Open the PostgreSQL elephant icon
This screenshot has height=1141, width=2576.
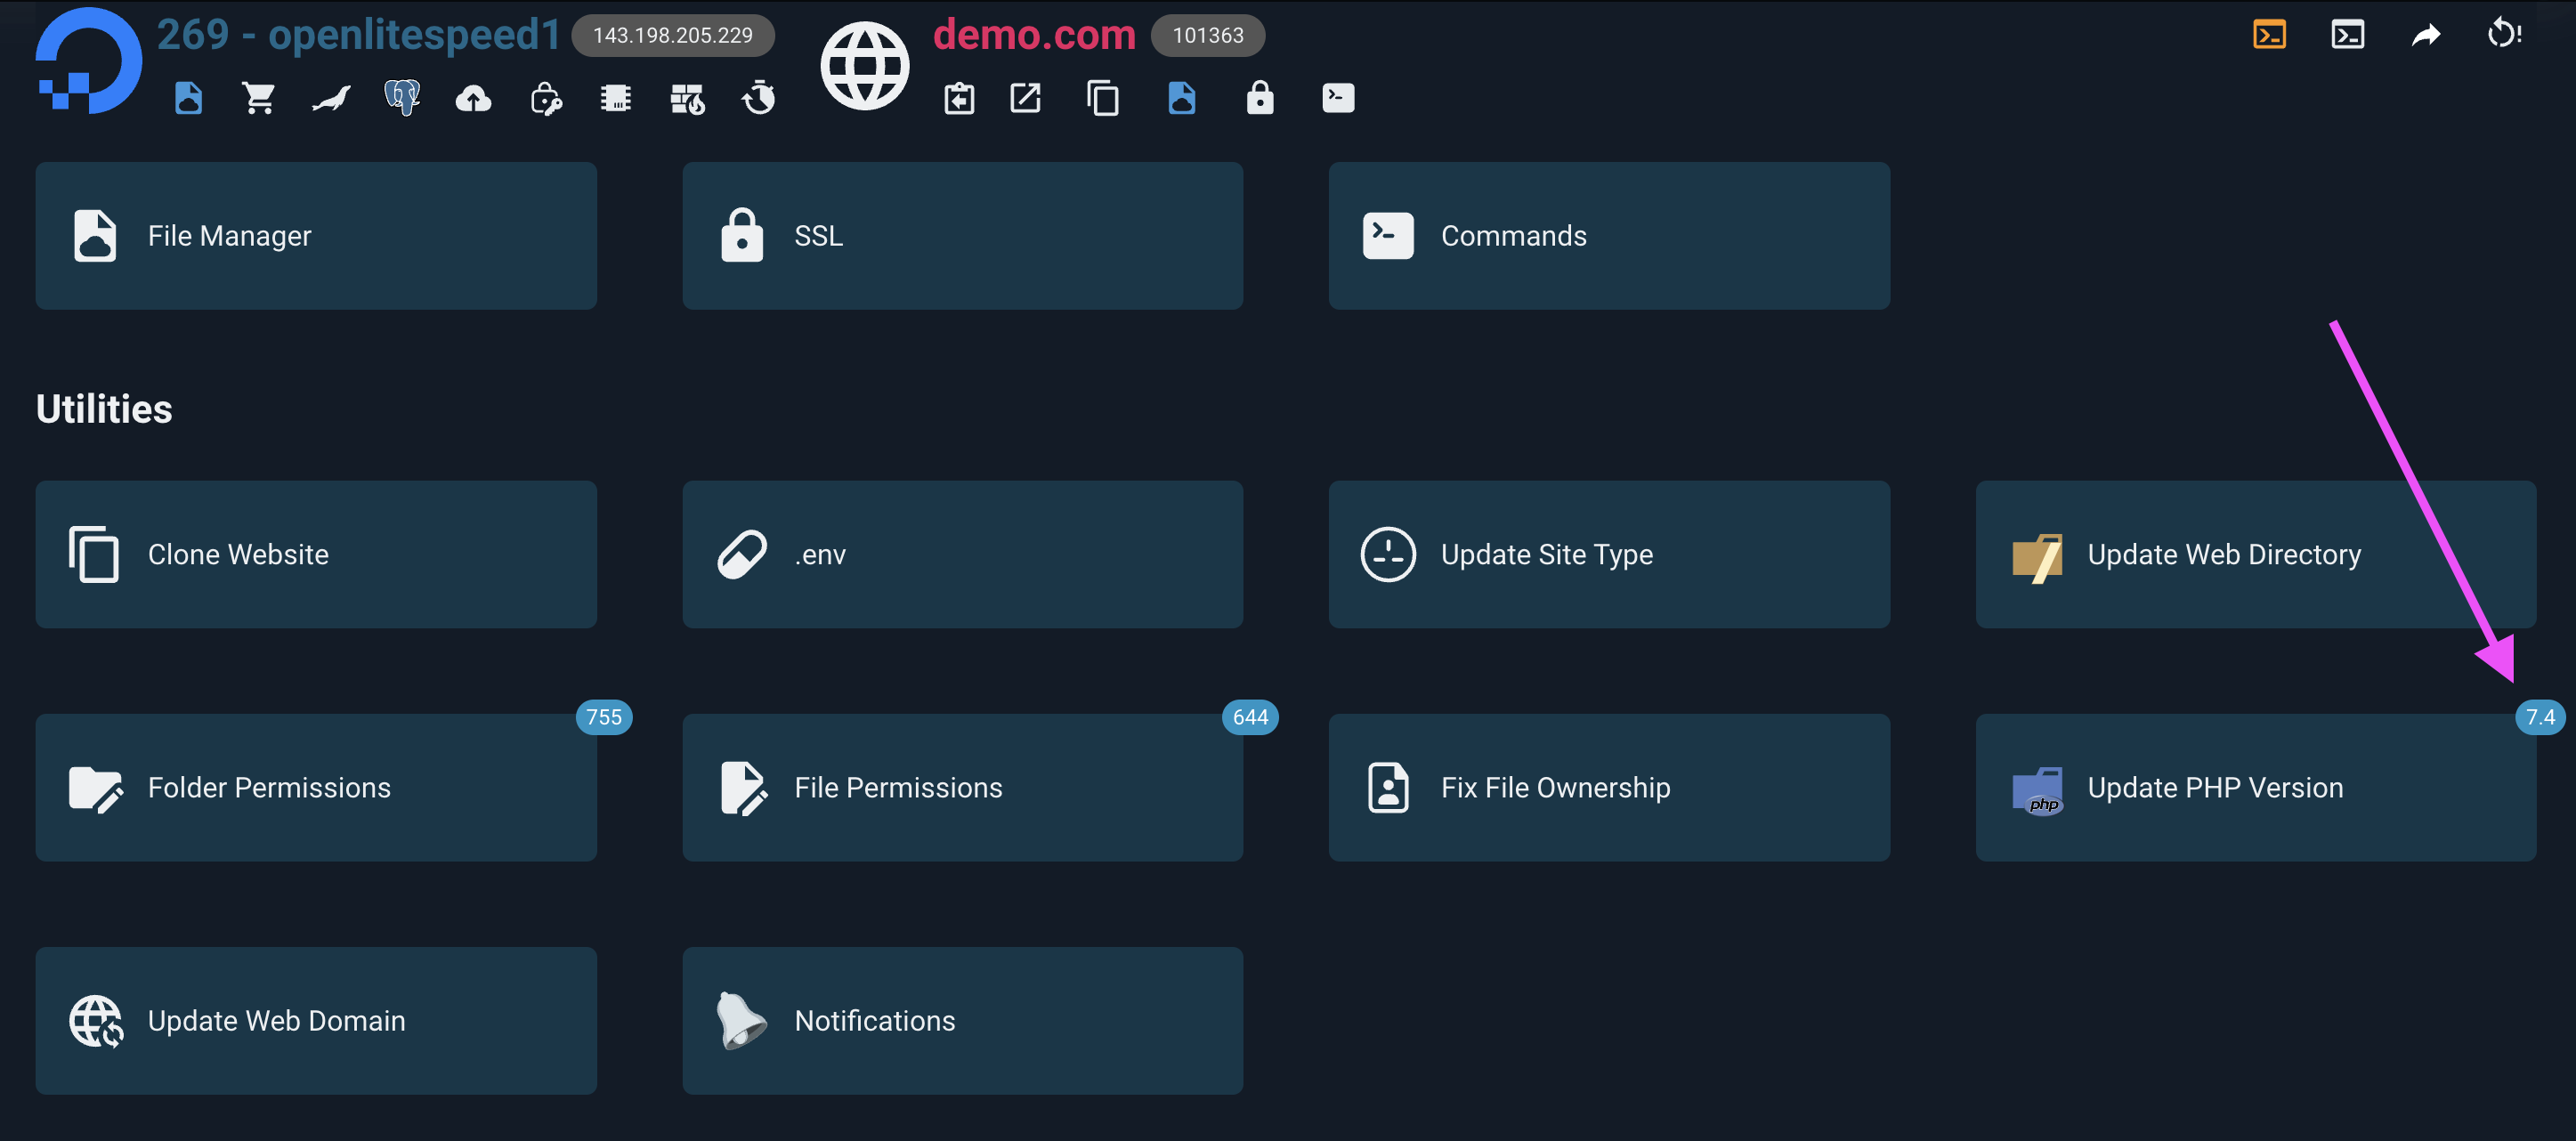click(x=402, y=98)
